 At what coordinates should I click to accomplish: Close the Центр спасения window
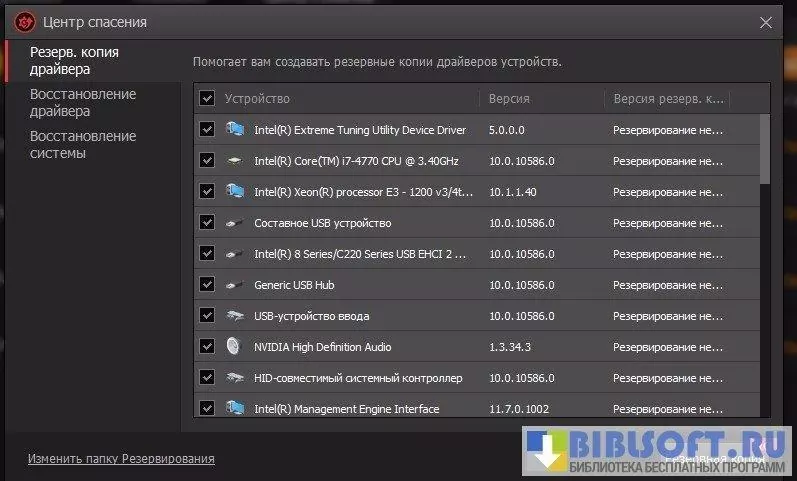point(766,22)
